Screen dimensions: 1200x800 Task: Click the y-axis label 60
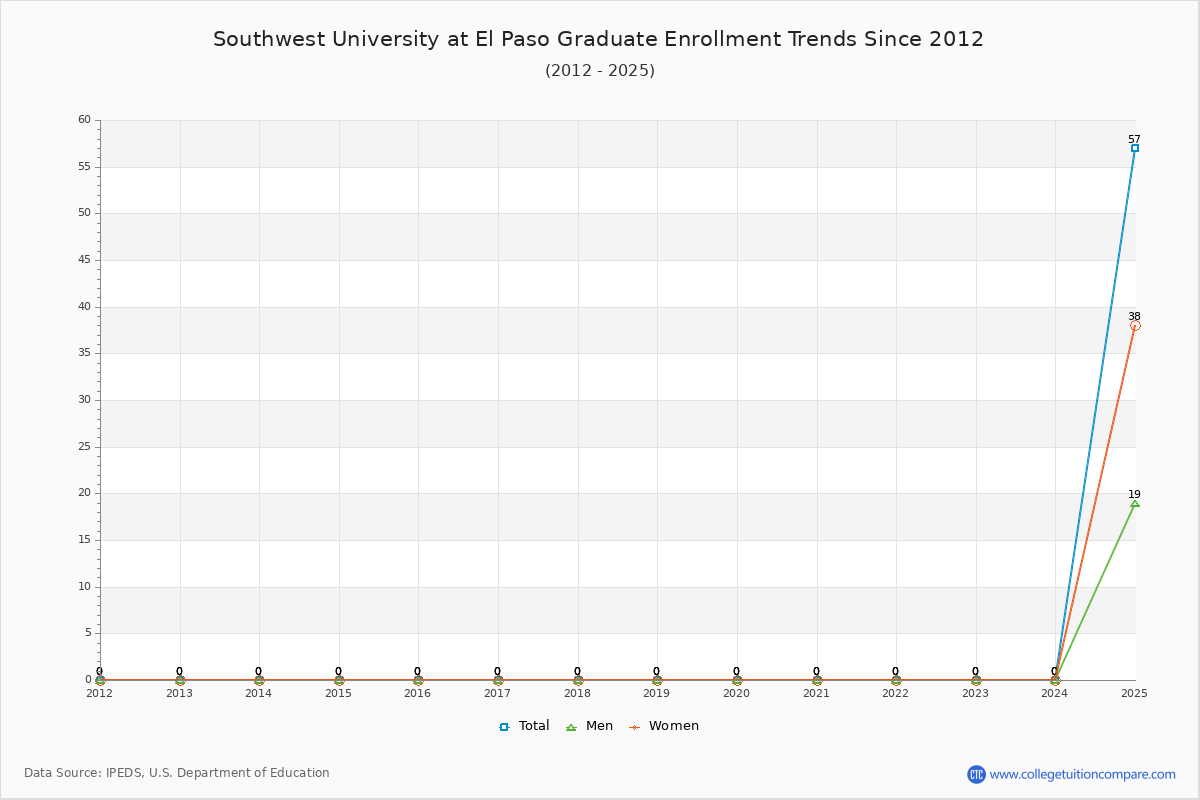[84, 120]
